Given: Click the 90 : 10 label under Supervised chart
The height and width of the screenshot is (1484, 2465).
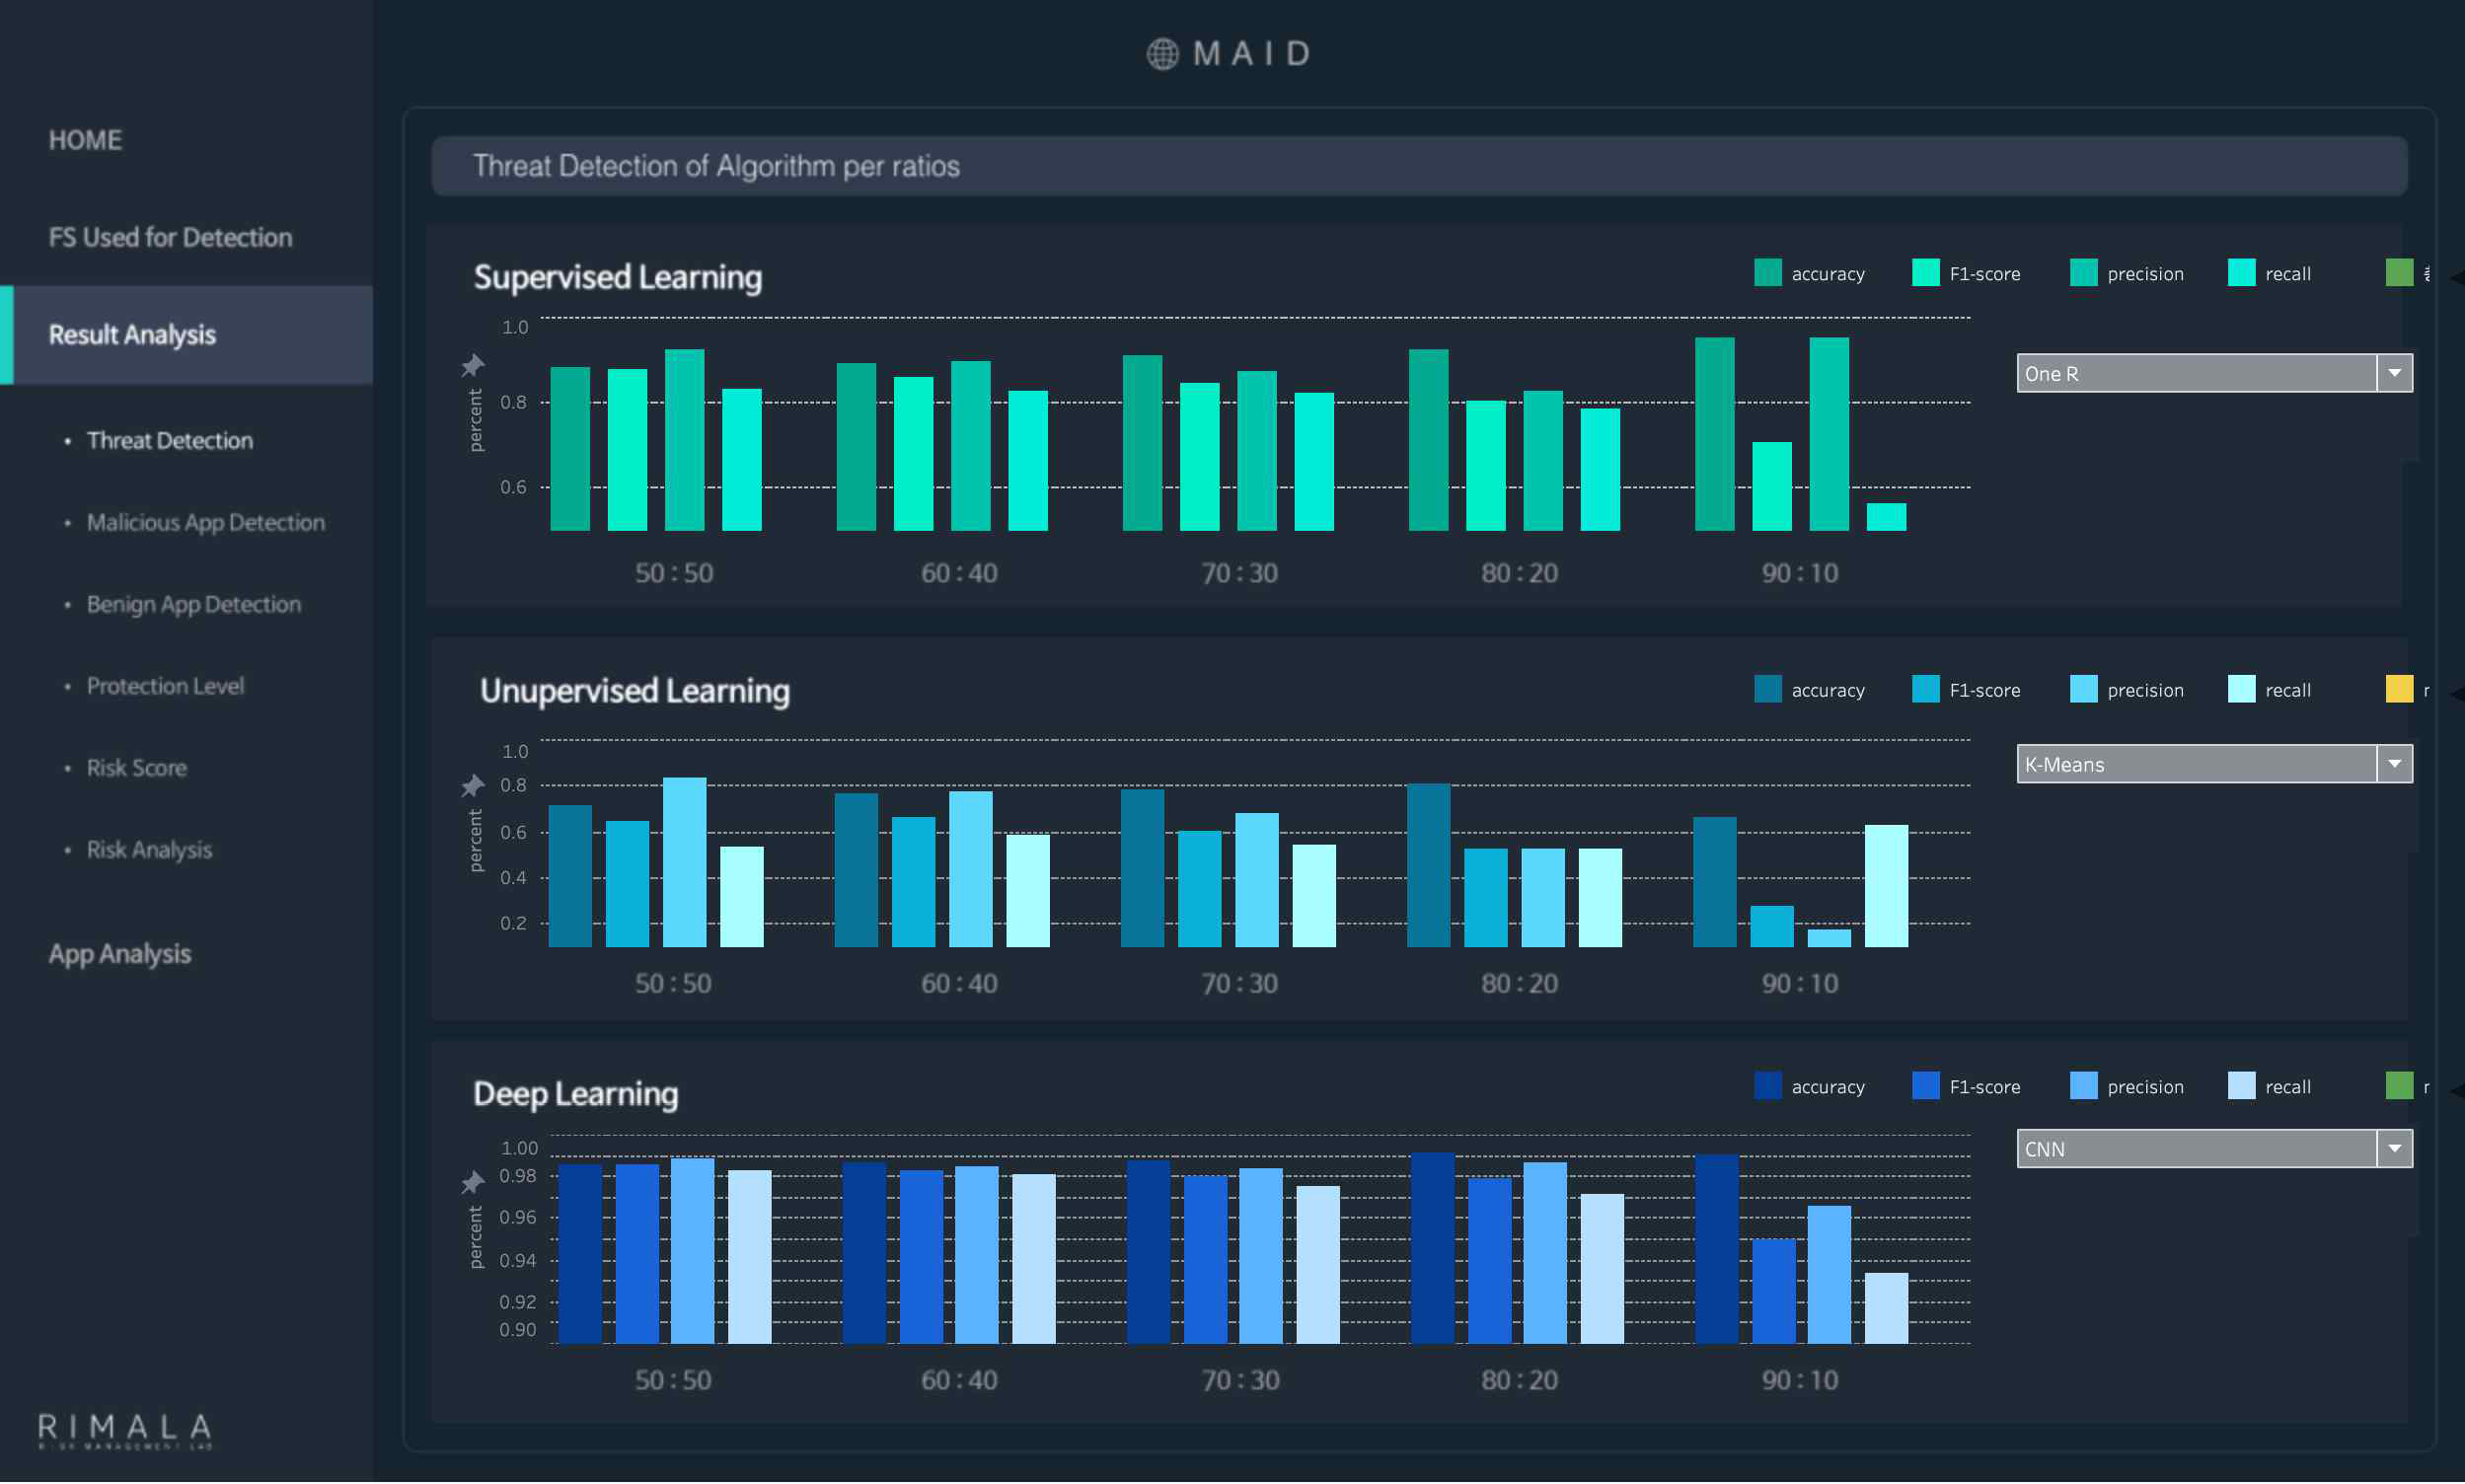Looking at the screenshot, I should click(x=1800, y=574).
